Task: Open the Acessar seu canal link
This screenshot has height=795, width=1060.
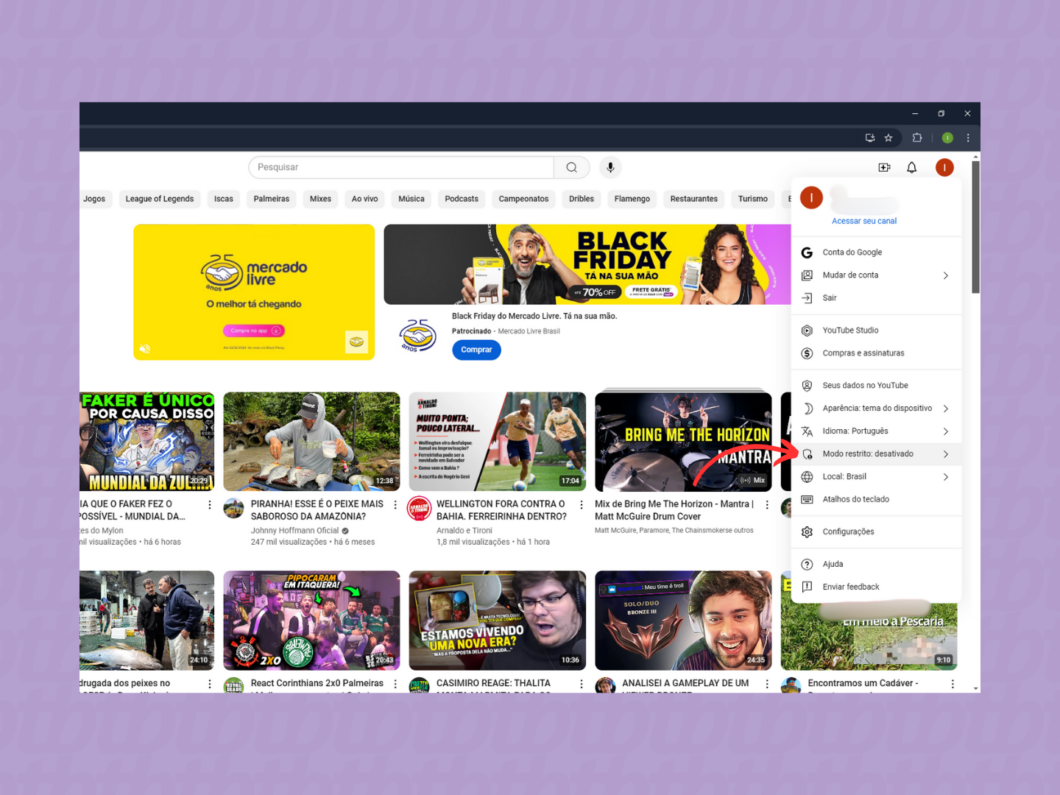Action: (863, 220)
